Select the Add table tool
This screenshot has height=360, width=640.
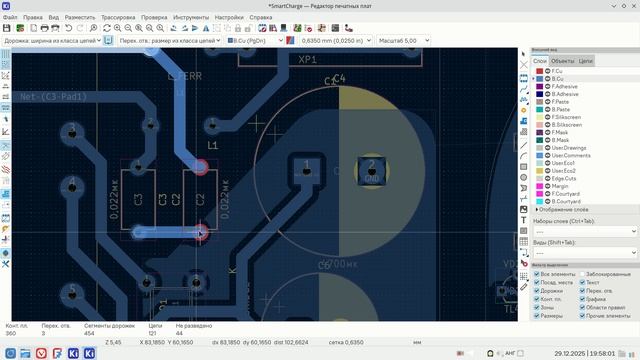point(524,242)
